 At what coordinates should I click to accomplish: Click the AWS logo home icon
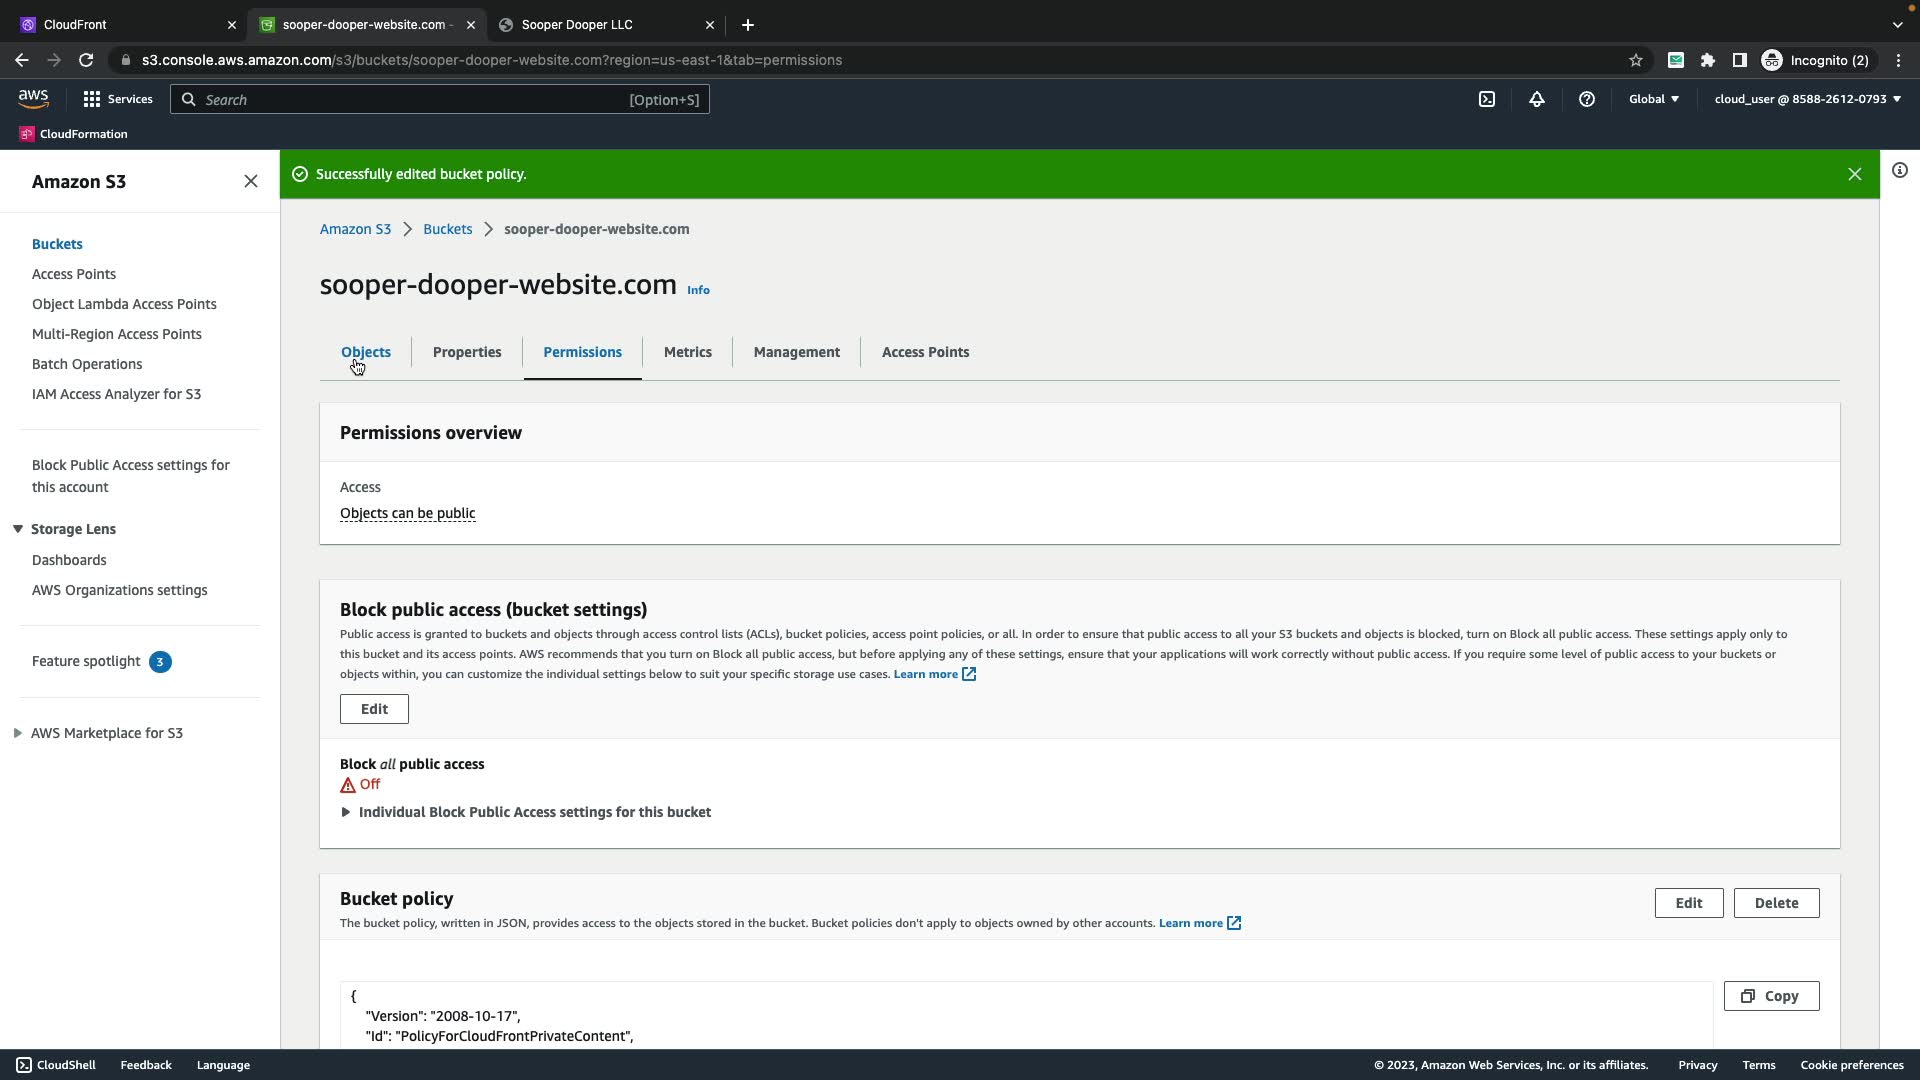pyautogui.click(x=33, y=98)
